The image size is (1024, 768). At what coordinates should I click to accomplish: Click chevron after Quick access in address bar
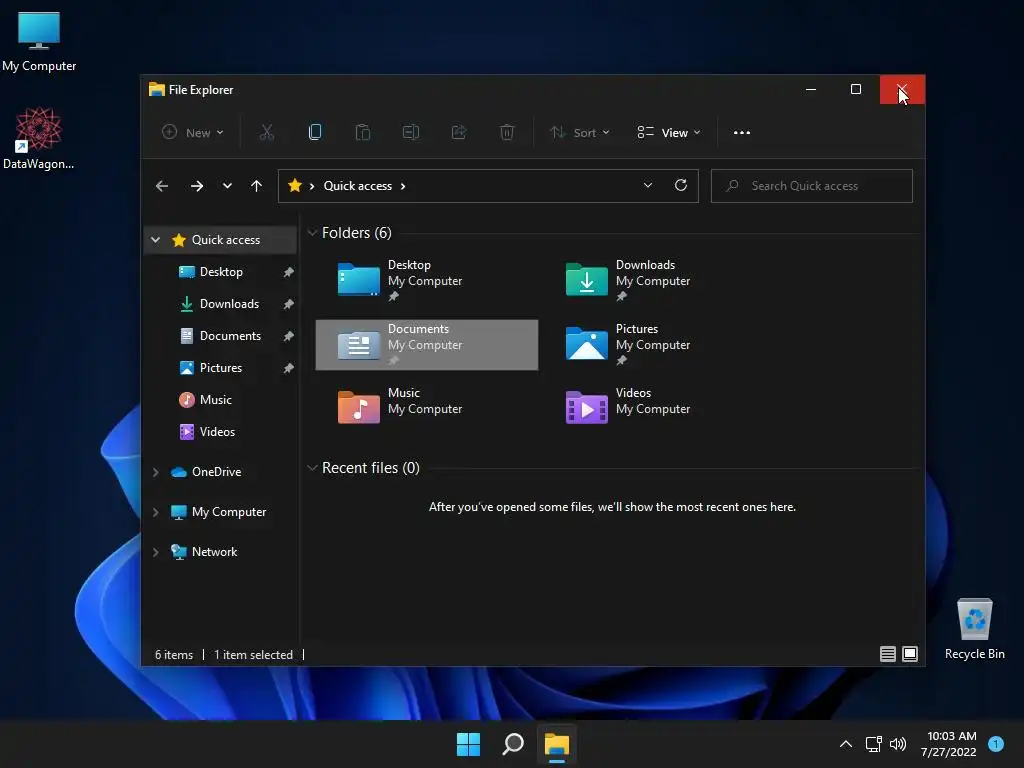point(403,186)
